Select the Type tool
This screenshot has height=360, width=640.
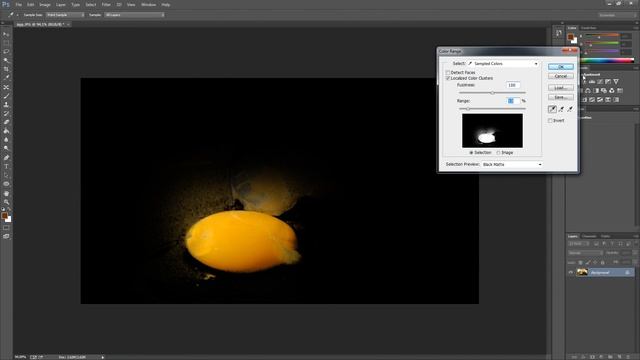pos(6,166)
